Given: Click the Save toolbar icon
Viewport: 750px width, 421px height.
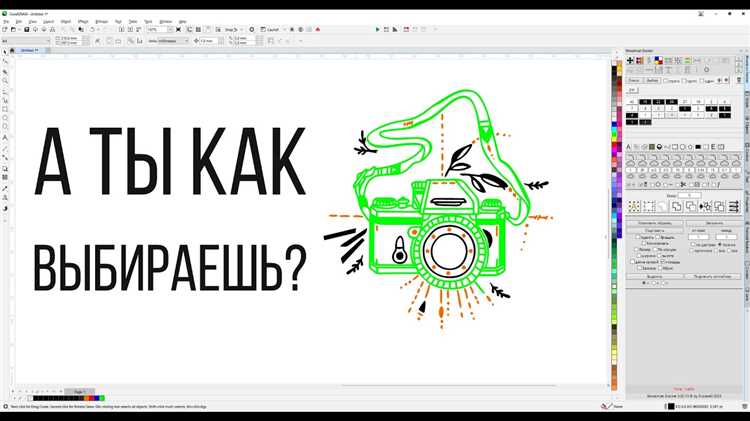Looking at the screenshot, I should click(27, 29).
